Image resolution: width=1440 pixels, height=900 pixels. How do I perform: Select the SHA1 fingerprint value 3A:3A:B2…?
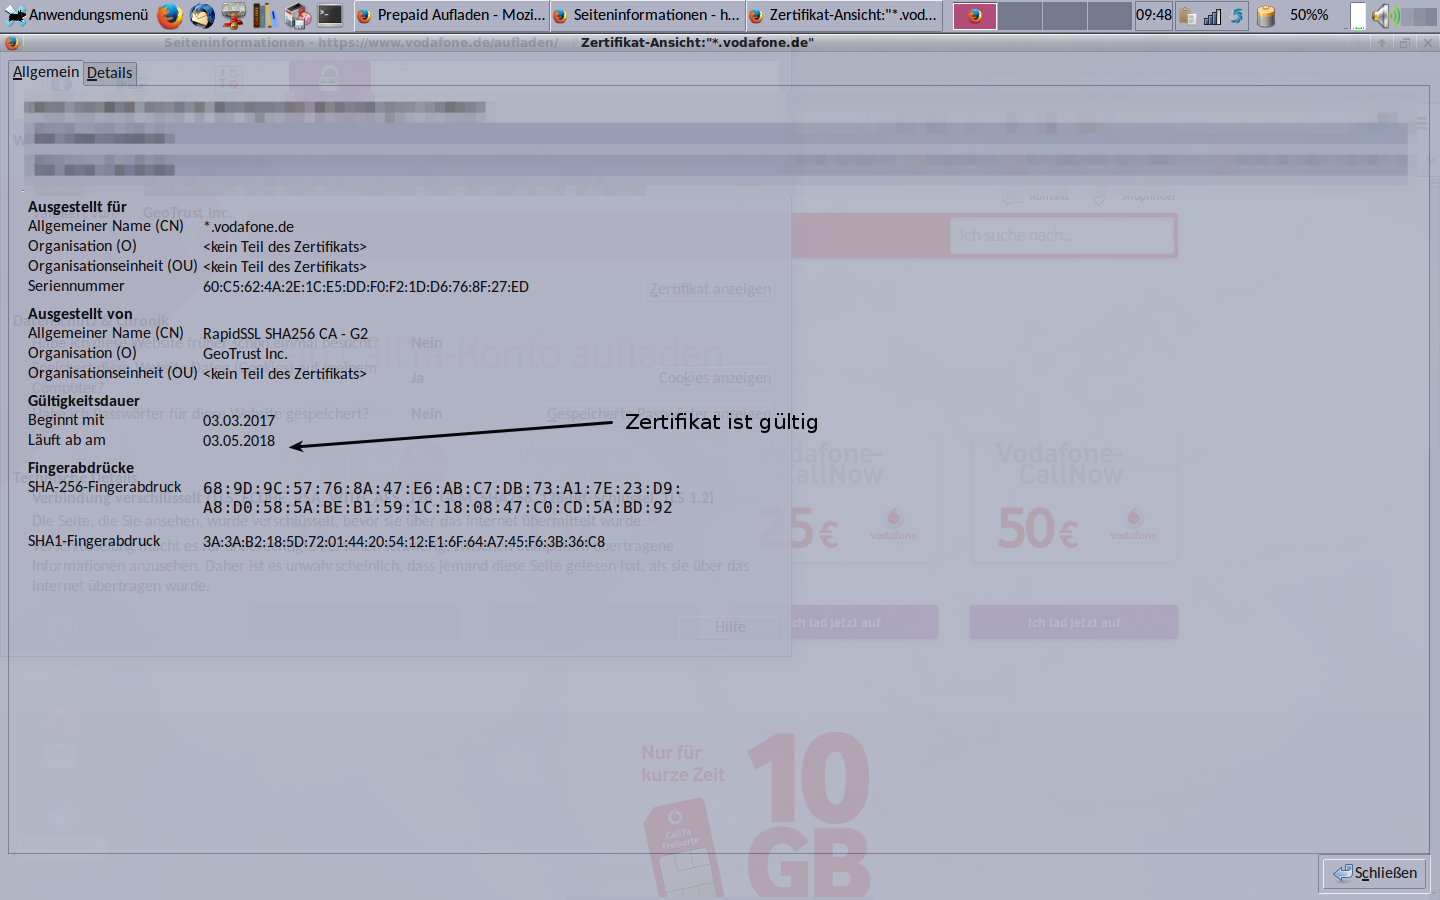click(x=404, y=542)
